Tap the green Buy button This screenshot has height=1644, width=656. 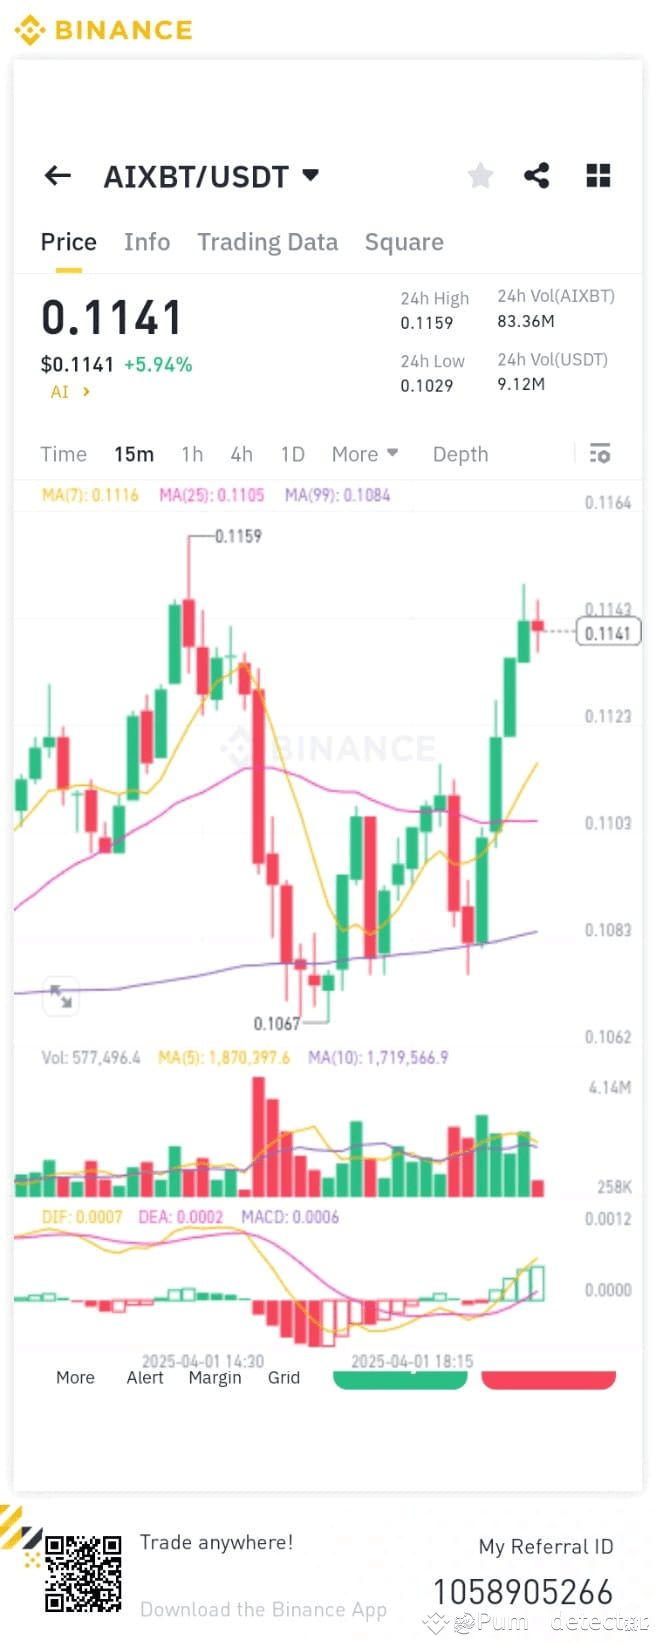(400, 1379)
